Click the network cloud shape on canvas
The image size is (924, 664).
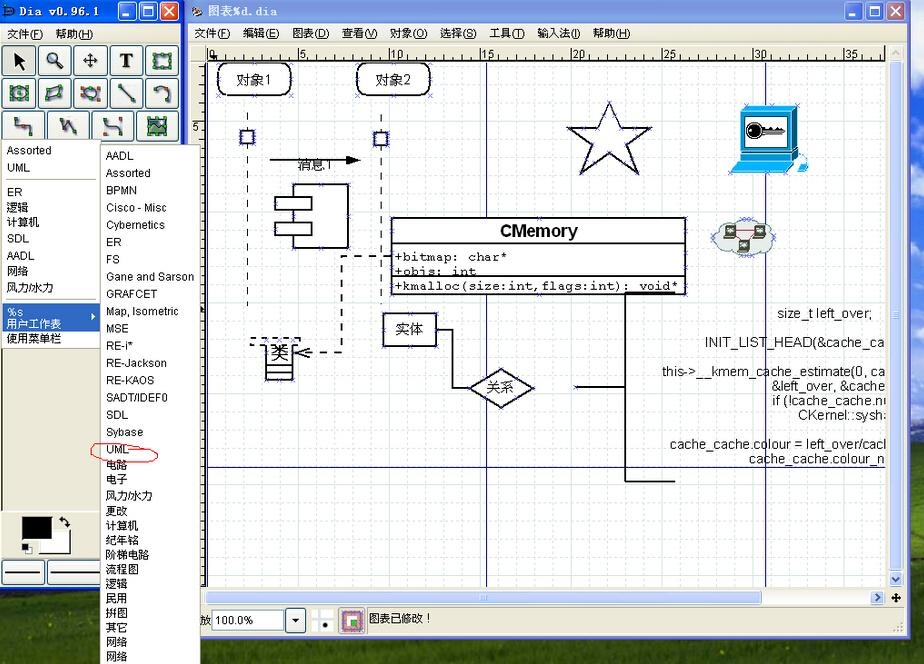(744, 236)
